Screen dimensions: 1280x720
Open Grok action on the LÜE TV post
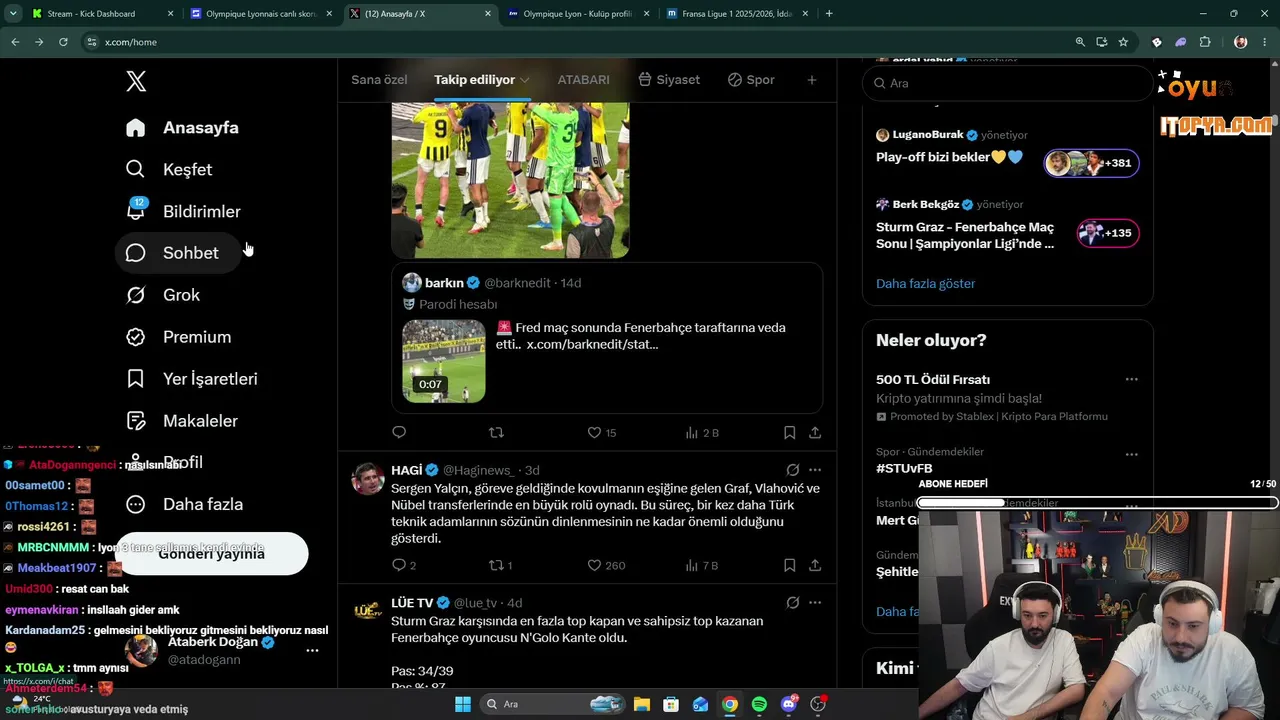click(793, 603)
